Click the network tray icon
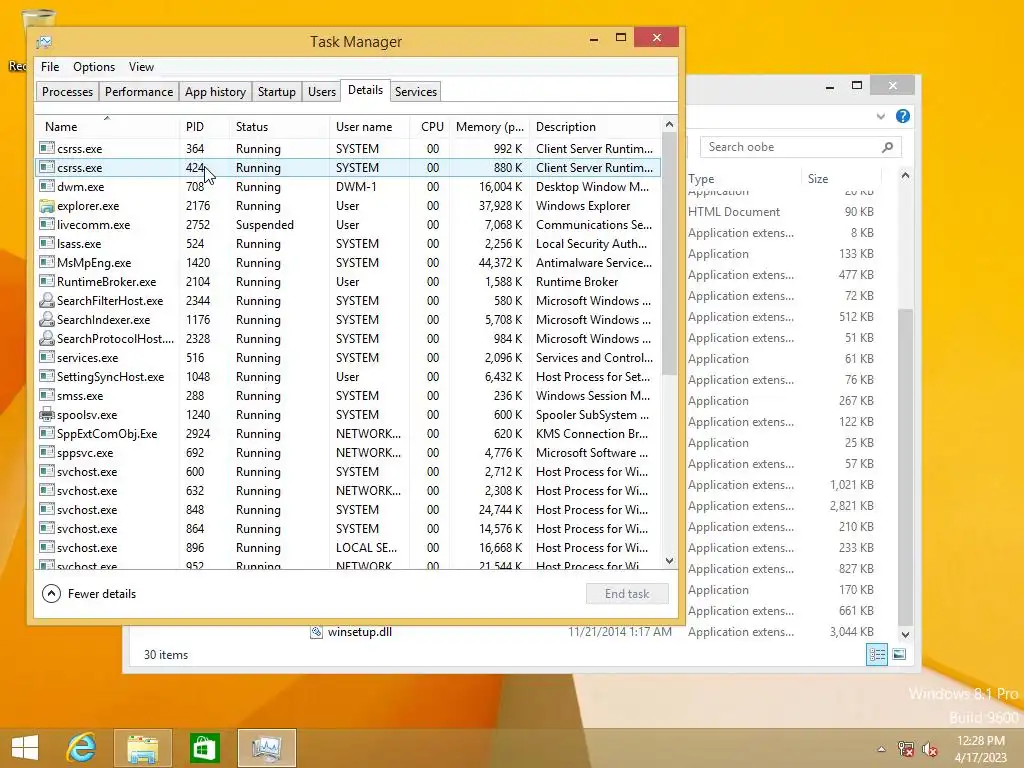 pos(905,748)
